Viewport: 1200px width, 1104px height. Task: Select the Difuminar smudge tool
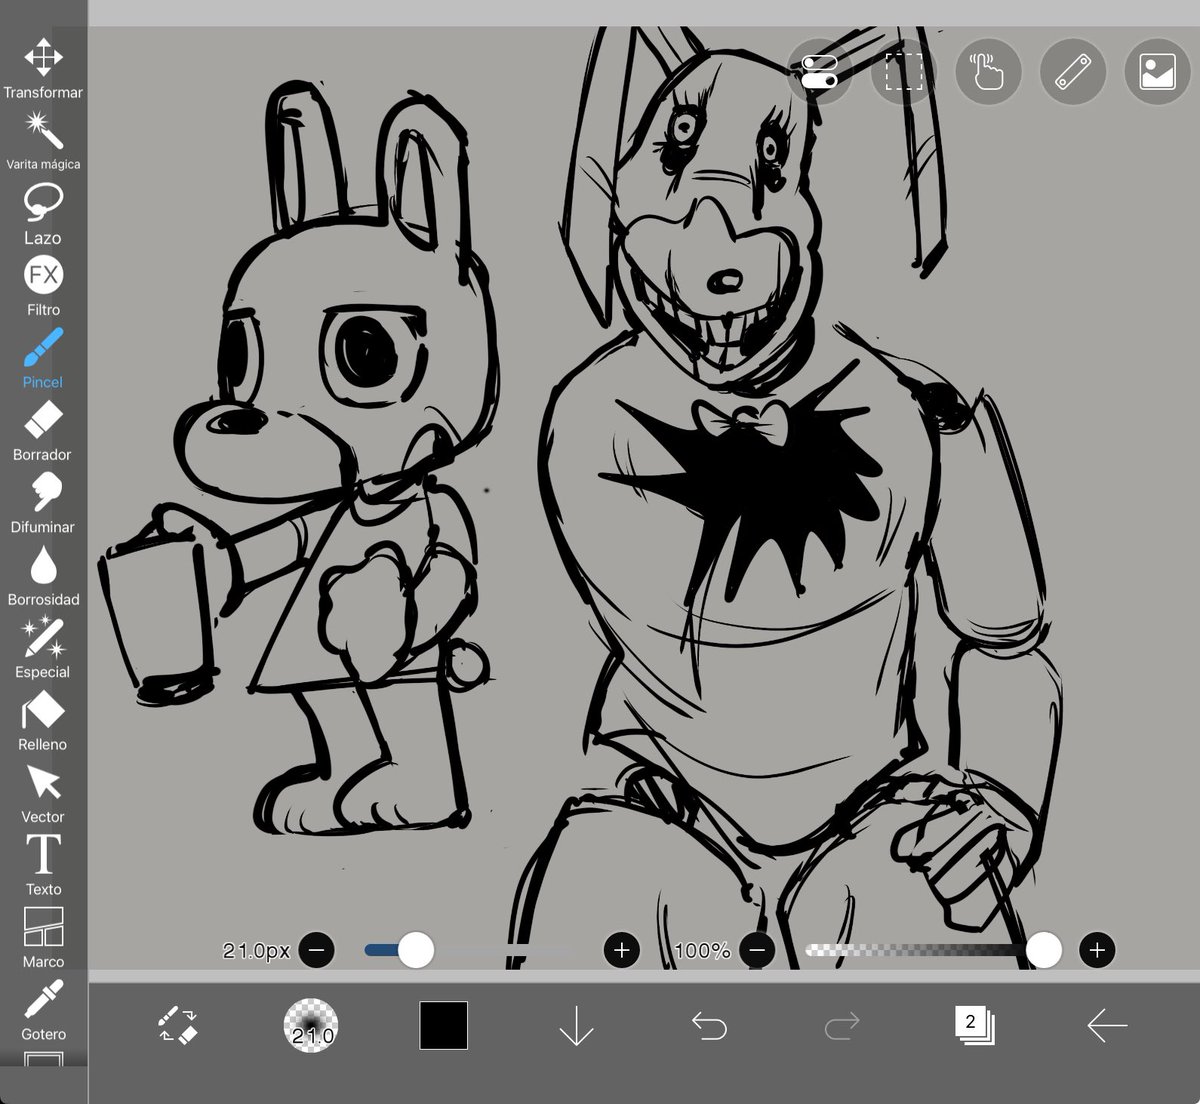[43, 503]
